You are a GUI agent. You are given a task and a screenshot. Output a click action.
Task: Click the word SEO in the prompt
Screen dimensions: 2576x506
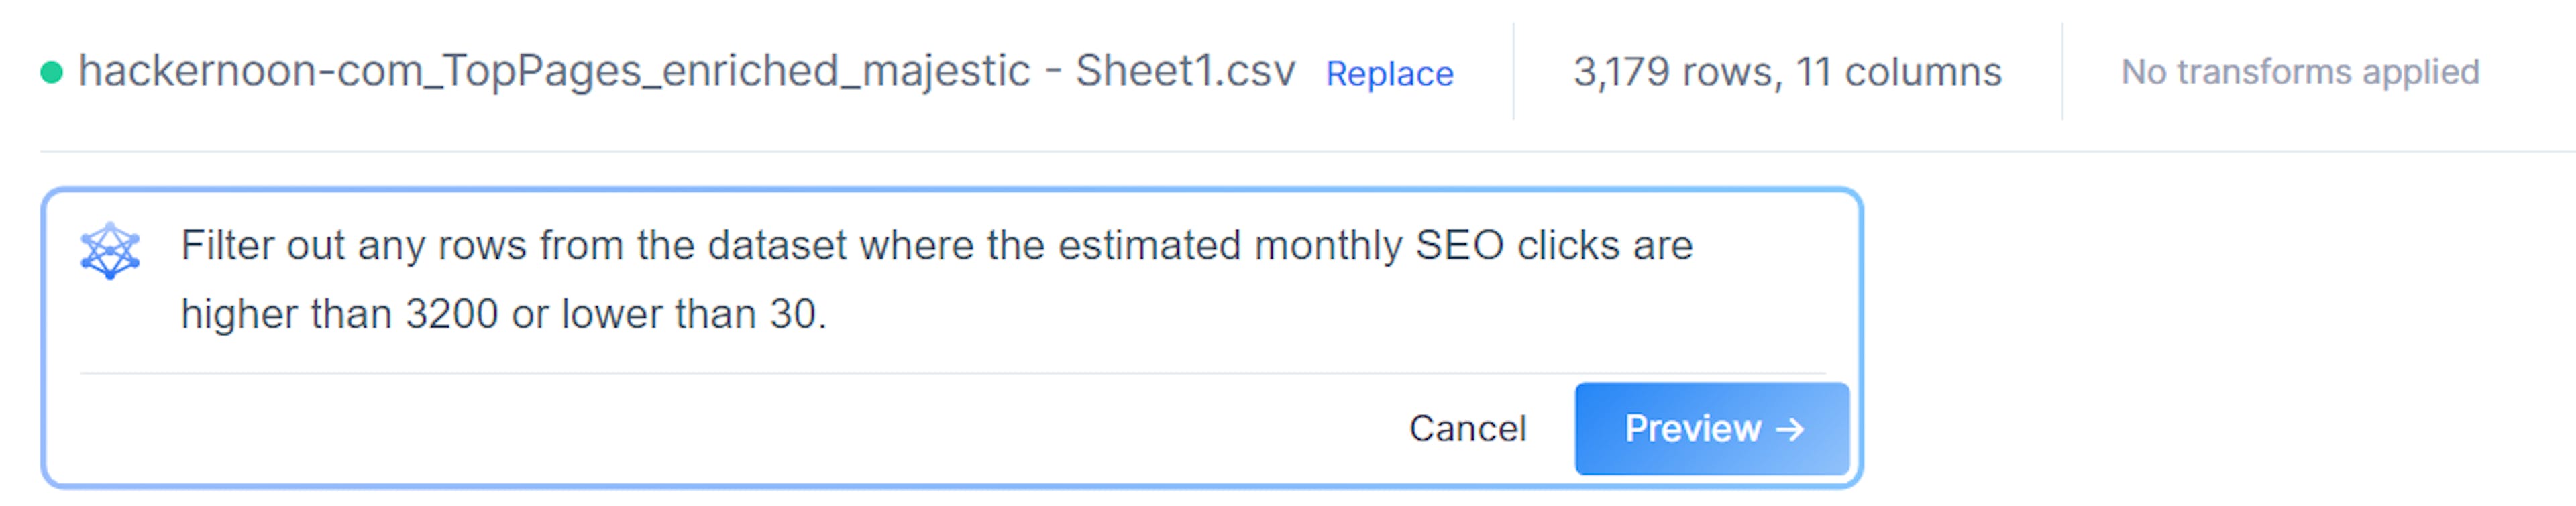[1459, 245]
